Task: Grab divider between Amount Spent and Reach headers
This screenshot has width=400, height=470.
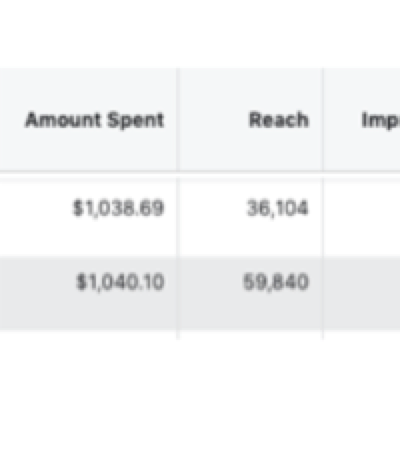Action: tap(178, 119)
